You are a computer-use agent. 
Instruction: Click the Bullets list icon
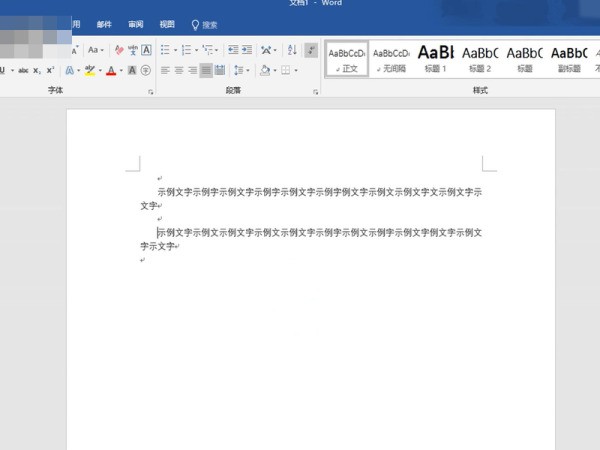tap(165, 50)
